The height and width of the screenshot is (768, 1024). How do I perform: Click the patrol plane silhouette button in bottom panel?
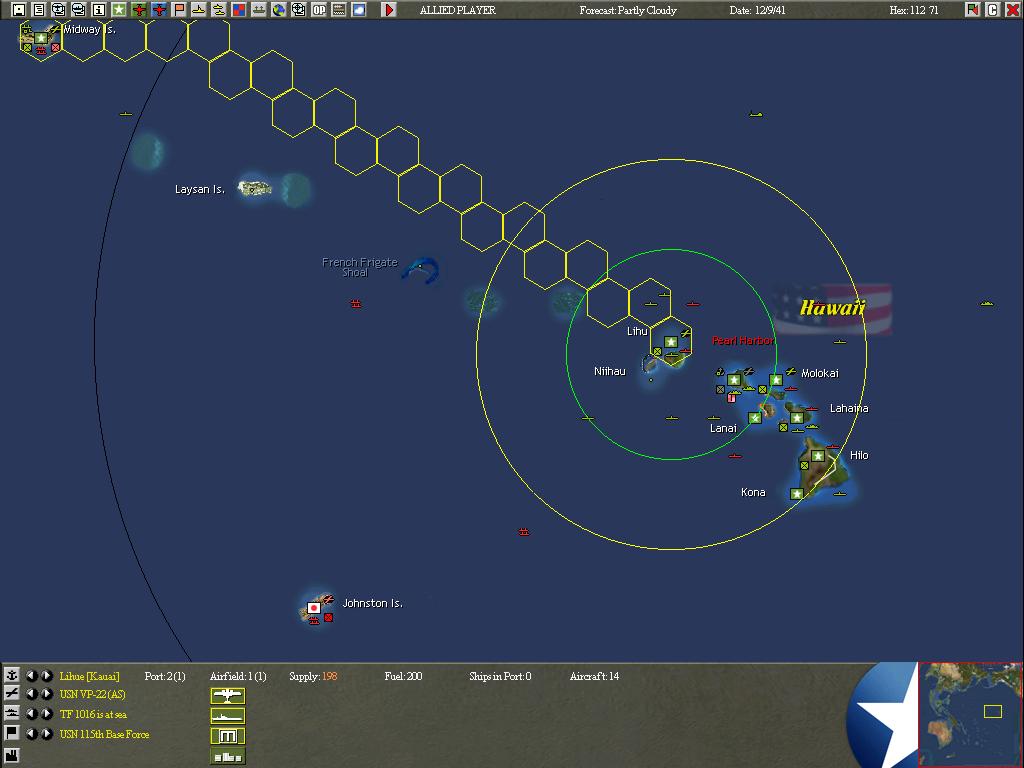coord(228,696)
